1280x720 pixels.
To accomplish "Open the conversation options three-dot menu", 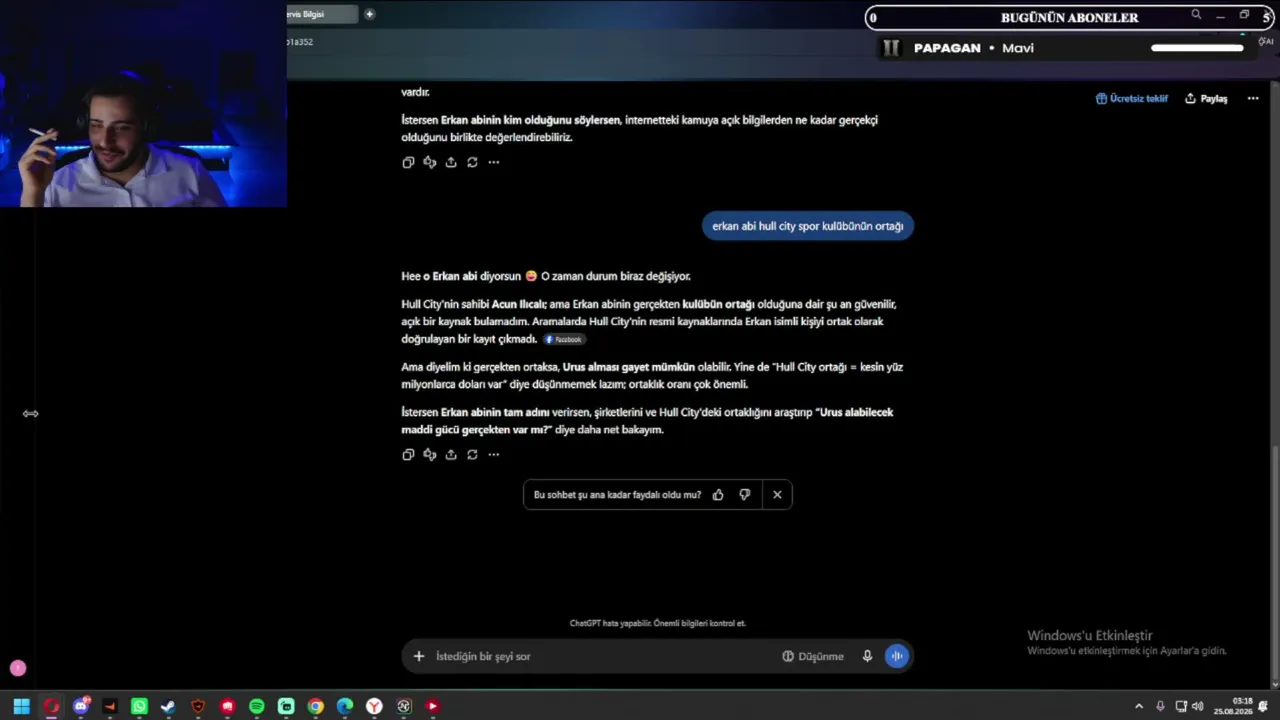I will (1253, 99).
